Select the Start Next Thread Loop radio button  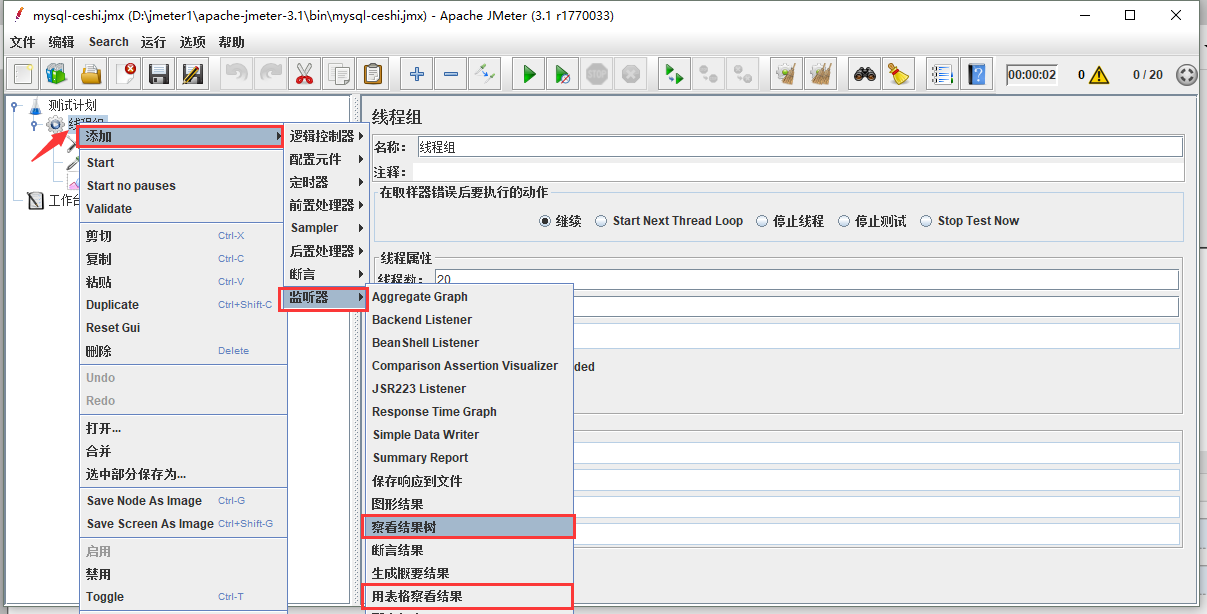(x=602, y=221)
